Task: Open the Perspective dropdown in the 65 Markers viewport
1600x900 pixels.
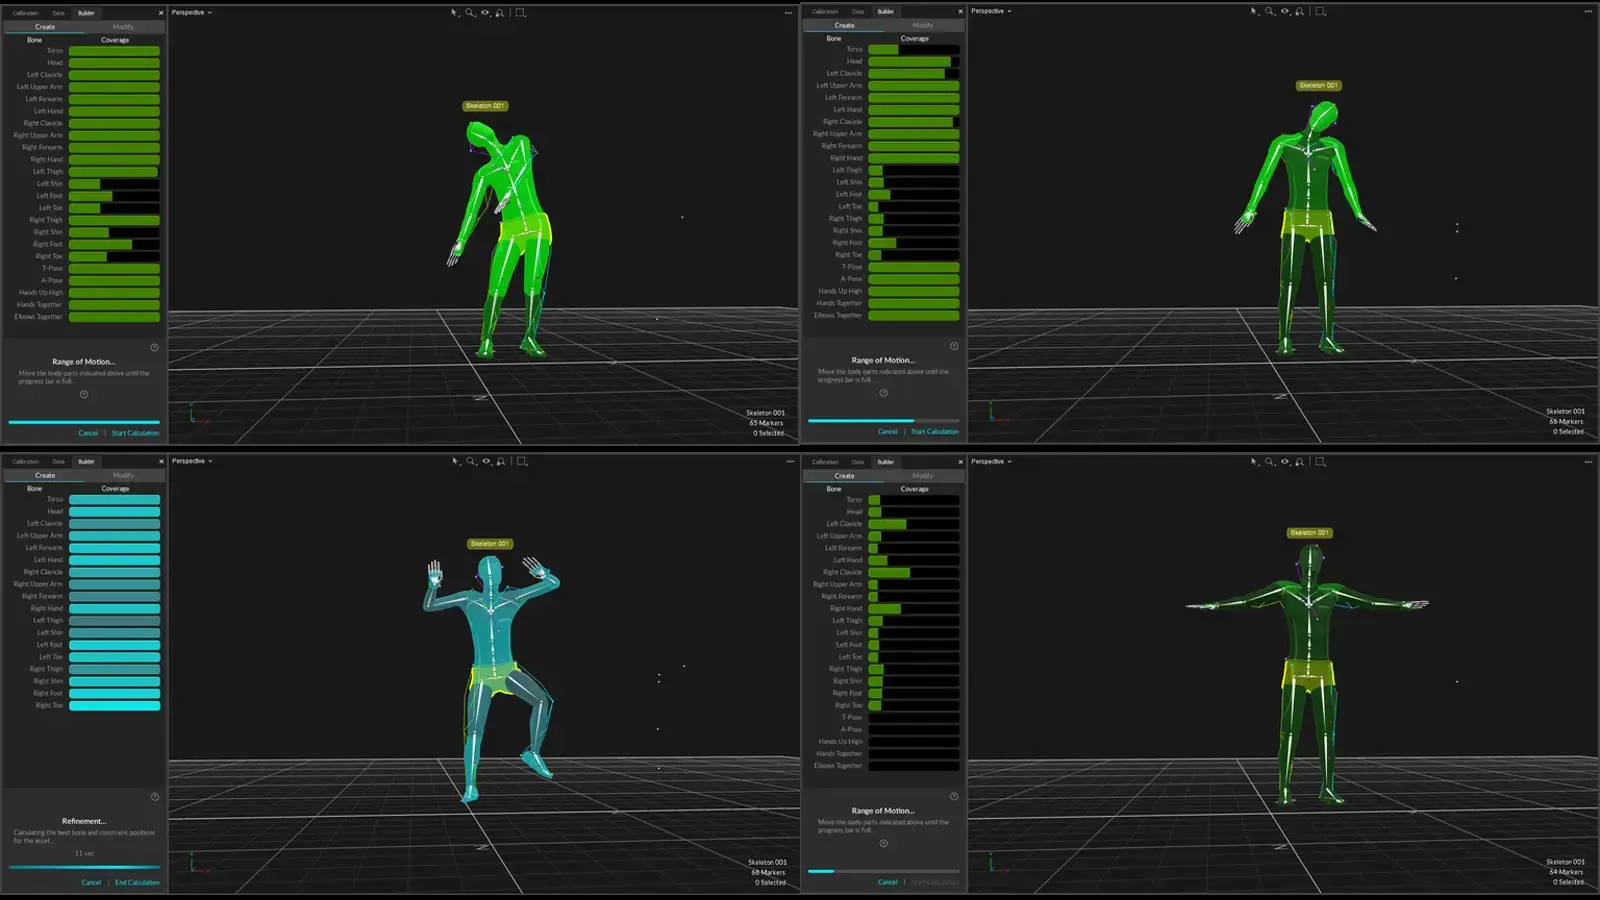Action: point(191,13)
